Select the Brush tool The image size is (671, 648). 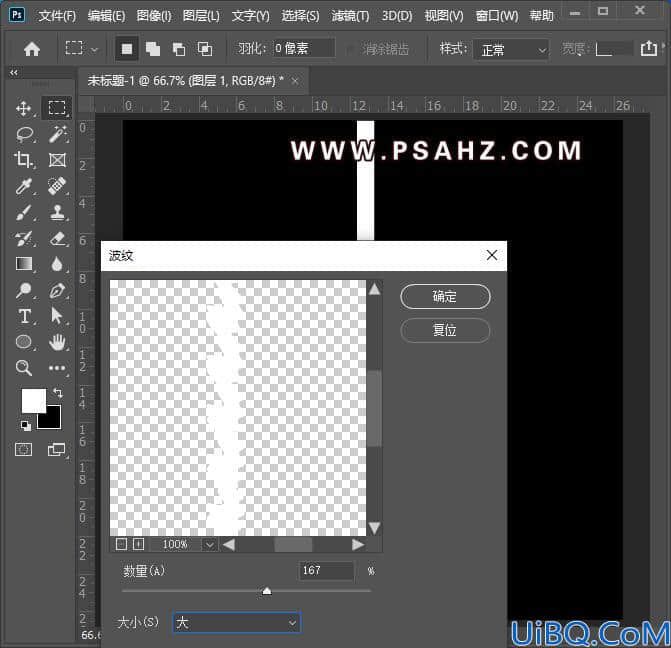[x=24, y=213]
